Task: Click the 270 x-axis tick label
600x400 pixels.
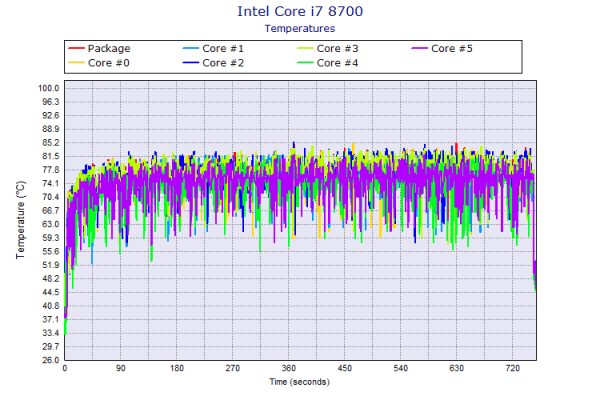Action: [233, 368]
